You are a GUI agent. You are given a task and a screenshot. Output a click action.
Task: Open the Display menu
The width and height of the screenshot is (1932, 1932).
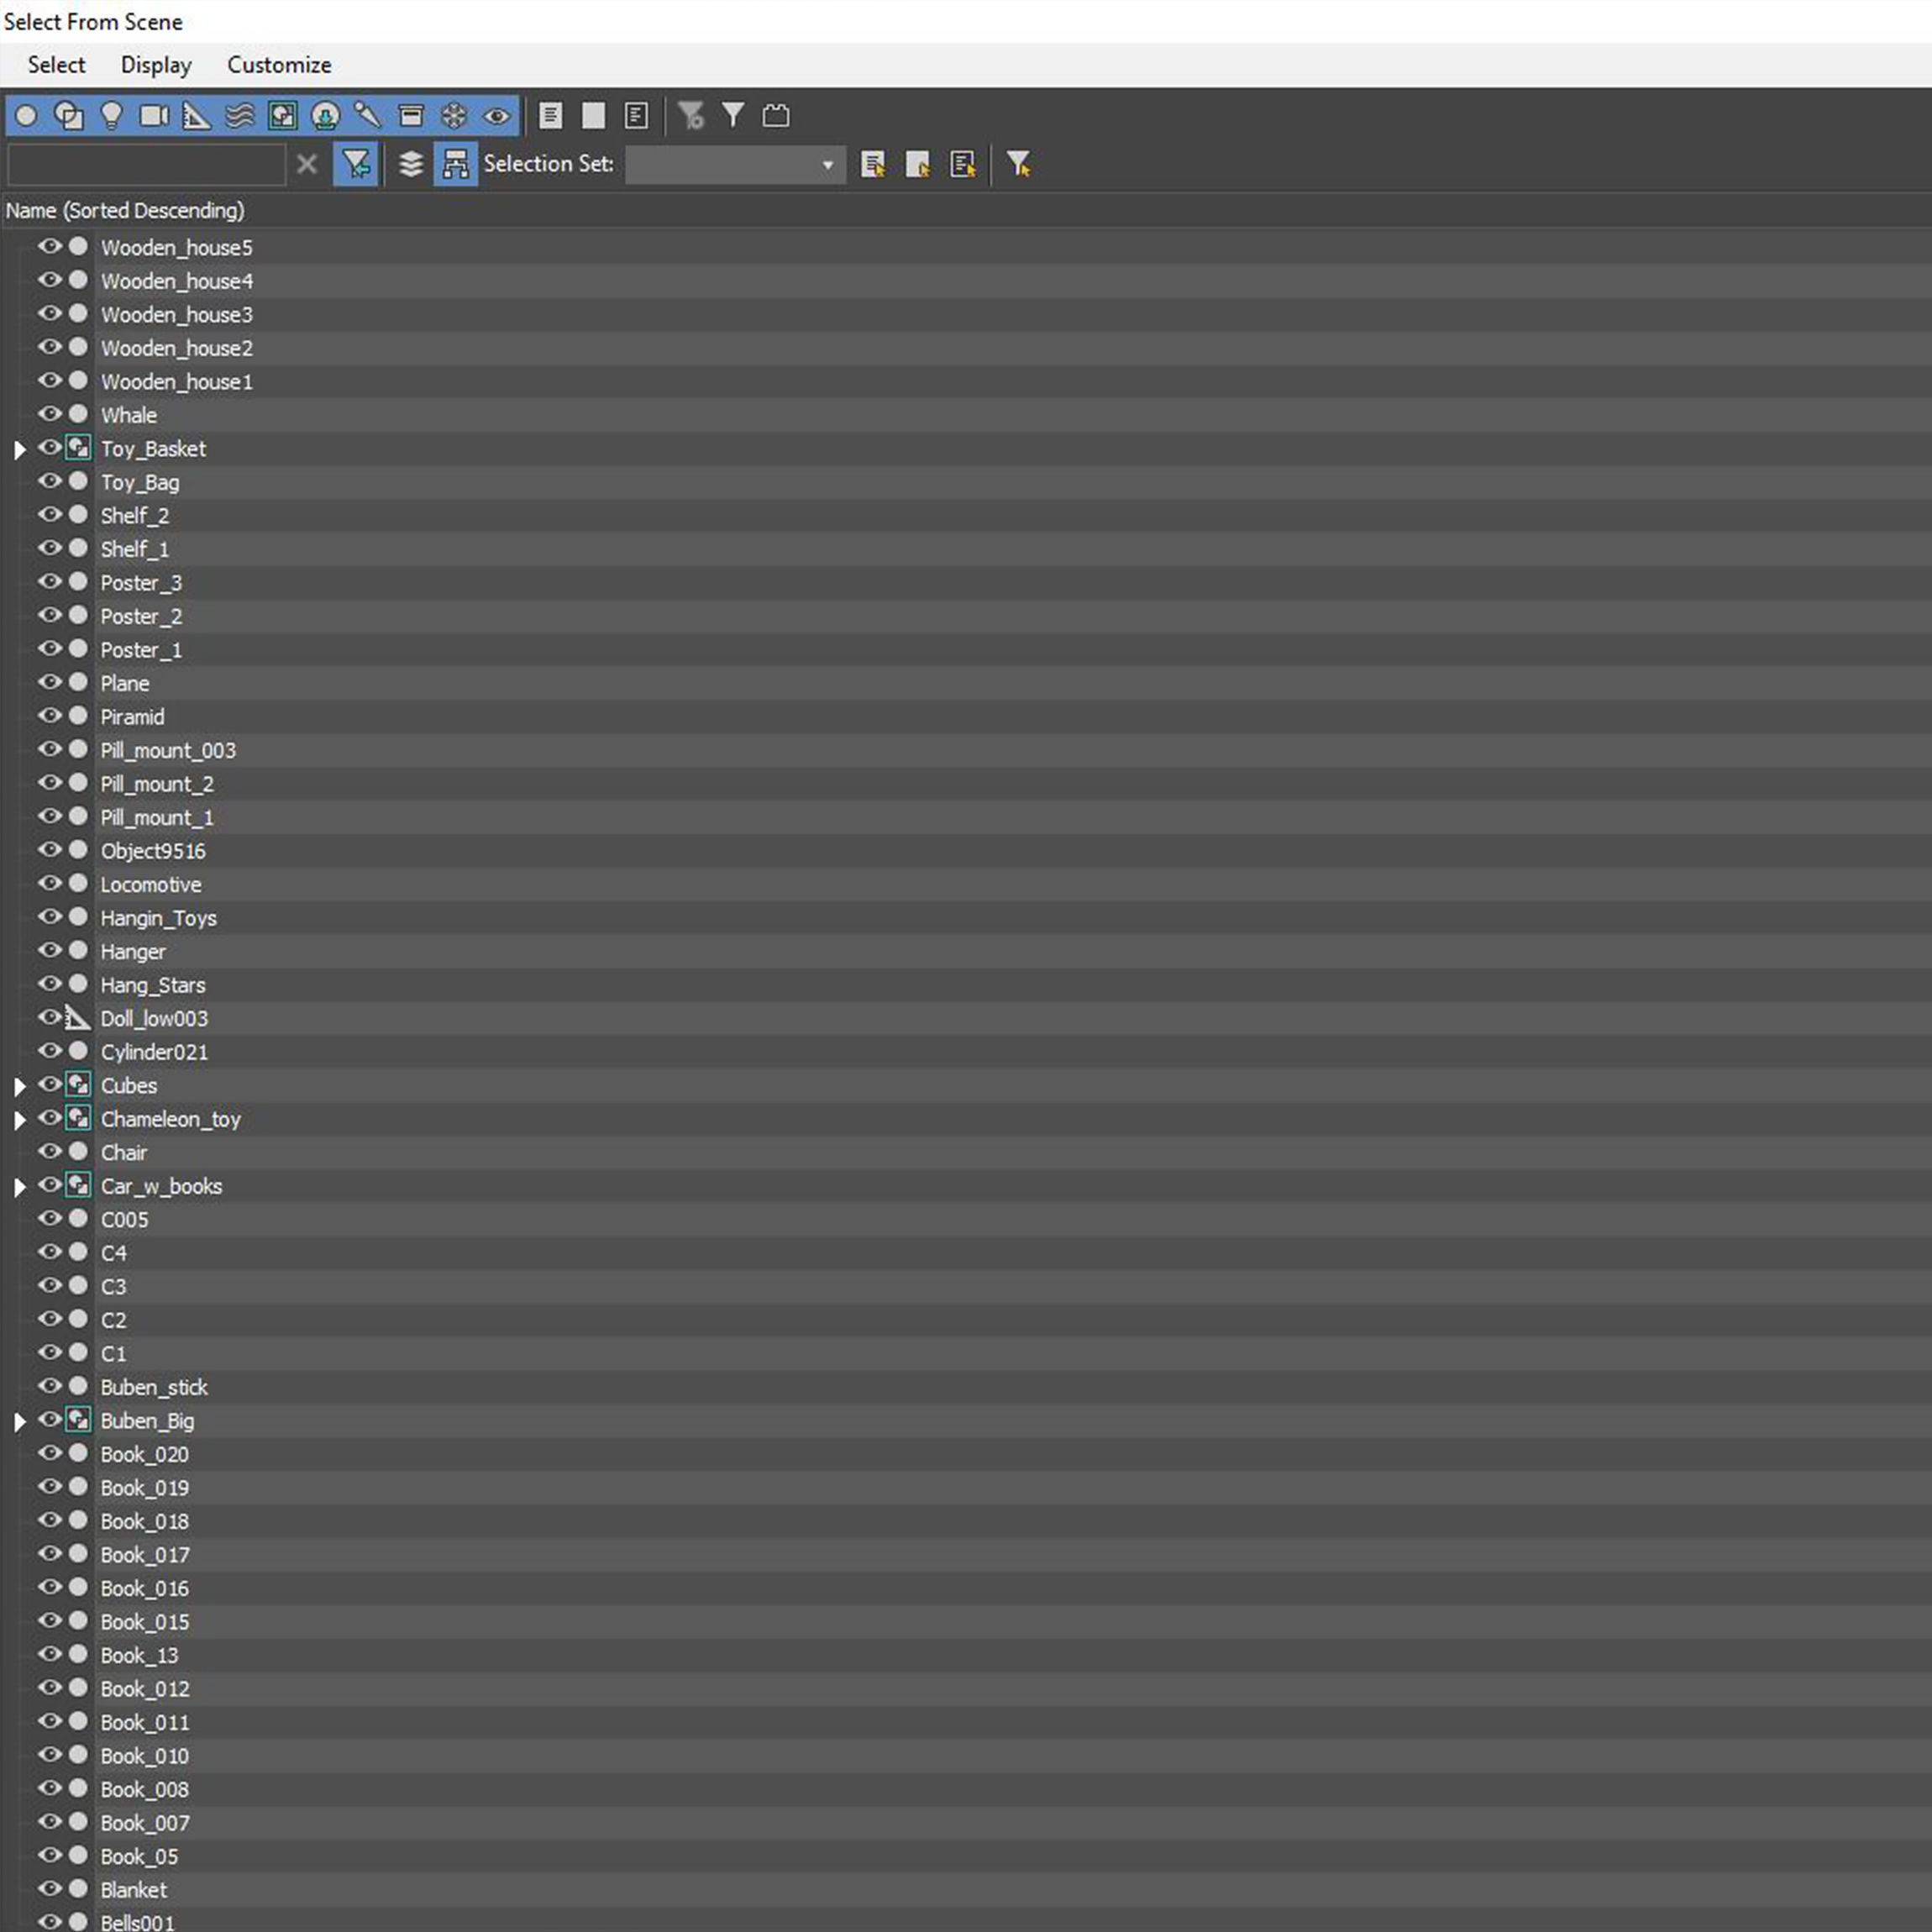pyautogui.click(x=156, y=65)
